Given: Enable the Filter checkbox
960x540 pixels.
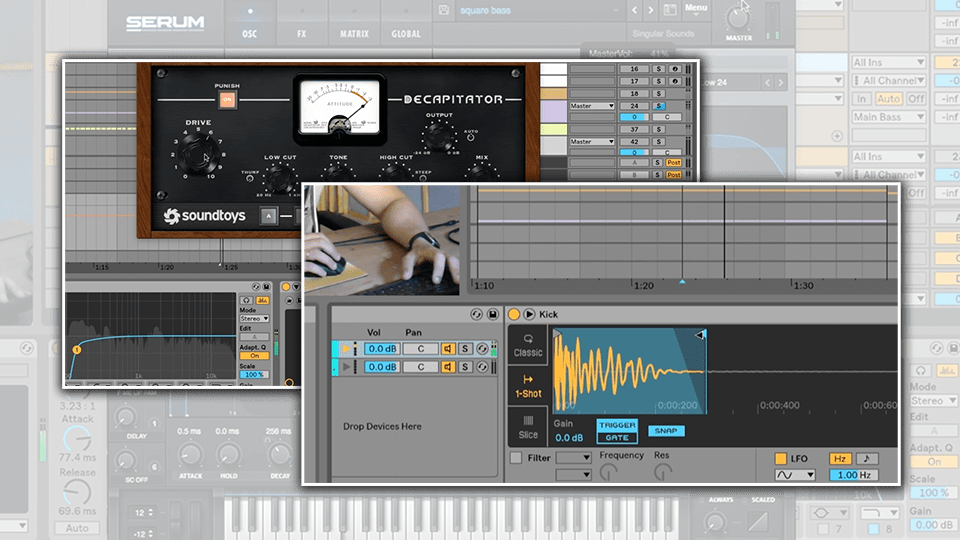Looking at the screenshot, I should tap(516, 457).
